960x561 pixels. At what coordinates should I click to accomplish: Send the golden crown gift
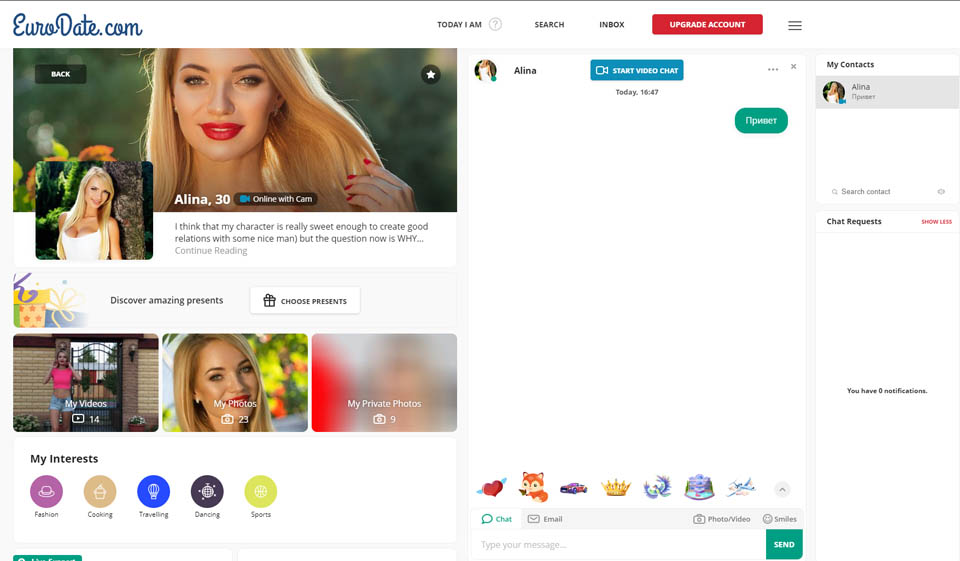[615, 488]
